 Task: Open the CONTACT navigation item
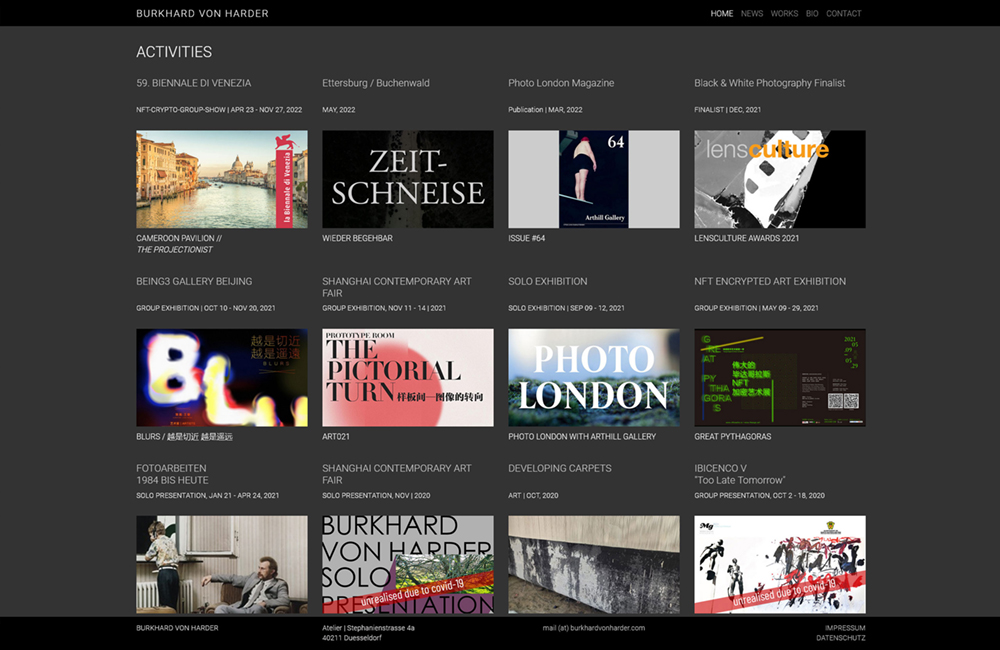[844, 13]
